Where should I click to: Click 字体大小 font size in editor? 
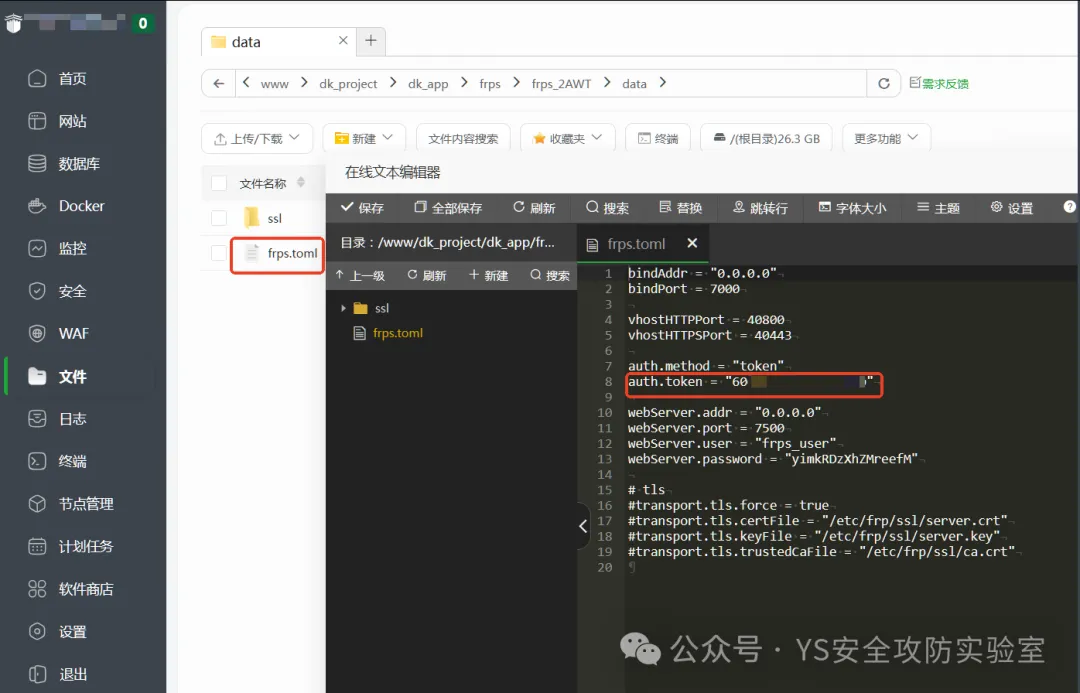(x=852, y=207)
